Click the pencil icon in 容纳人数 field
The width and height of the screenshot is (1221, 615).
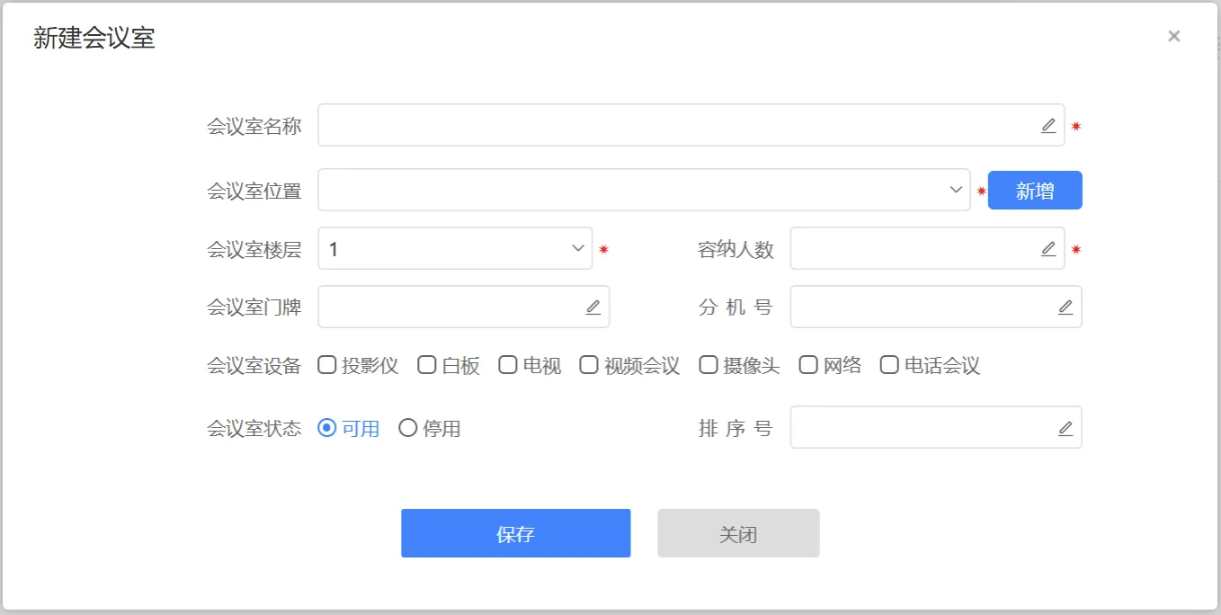pos(1048,249)
